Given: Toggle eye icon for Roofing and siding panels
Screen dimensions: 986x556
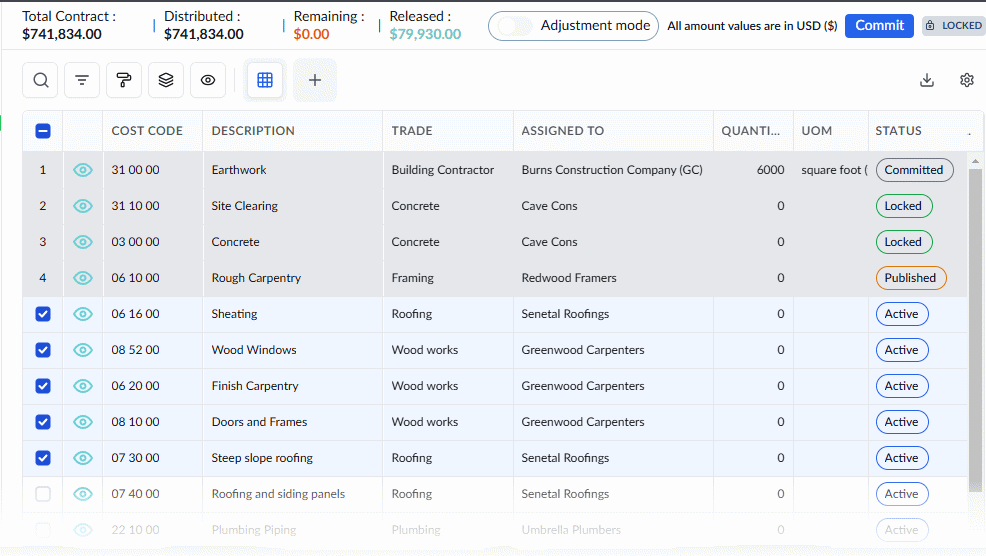Looking at the screenshot, I should (82, 494).
